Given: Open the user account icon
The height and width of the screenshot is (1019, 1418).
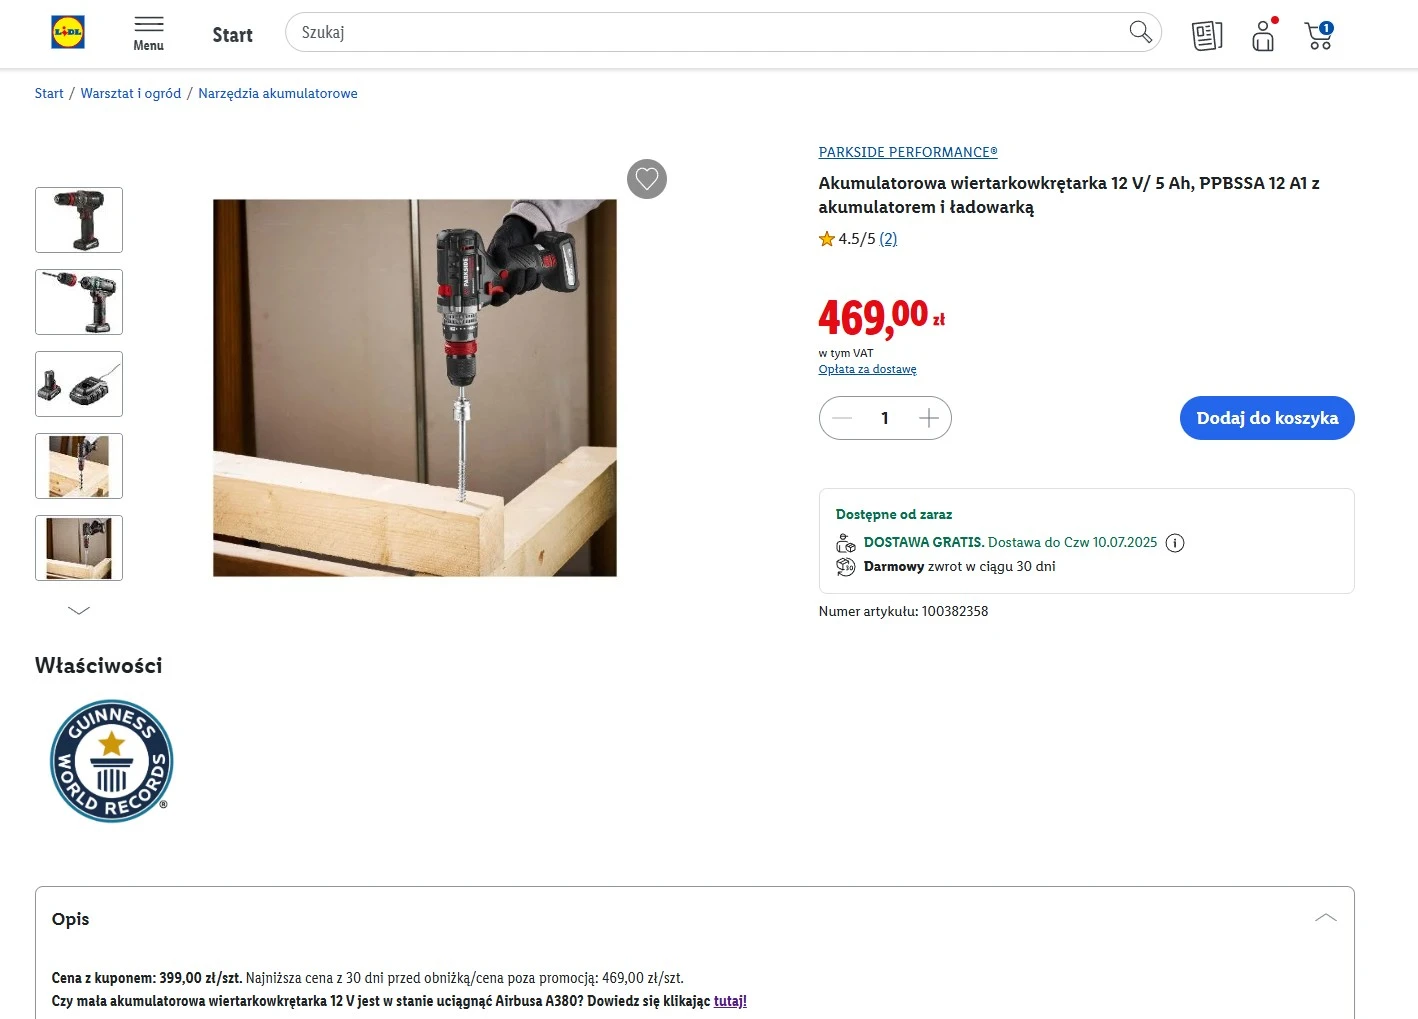Looking at the screenshot, I should pyautogui.click(x=1263, y=36).
